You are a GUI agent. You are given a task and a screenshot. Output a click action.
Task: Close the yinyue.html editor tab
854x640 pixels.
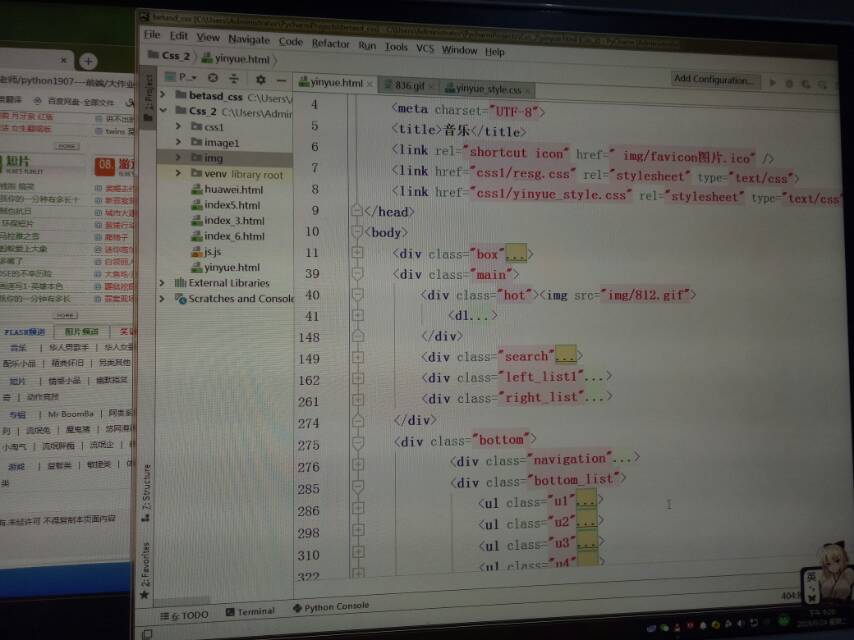point(369,84)
